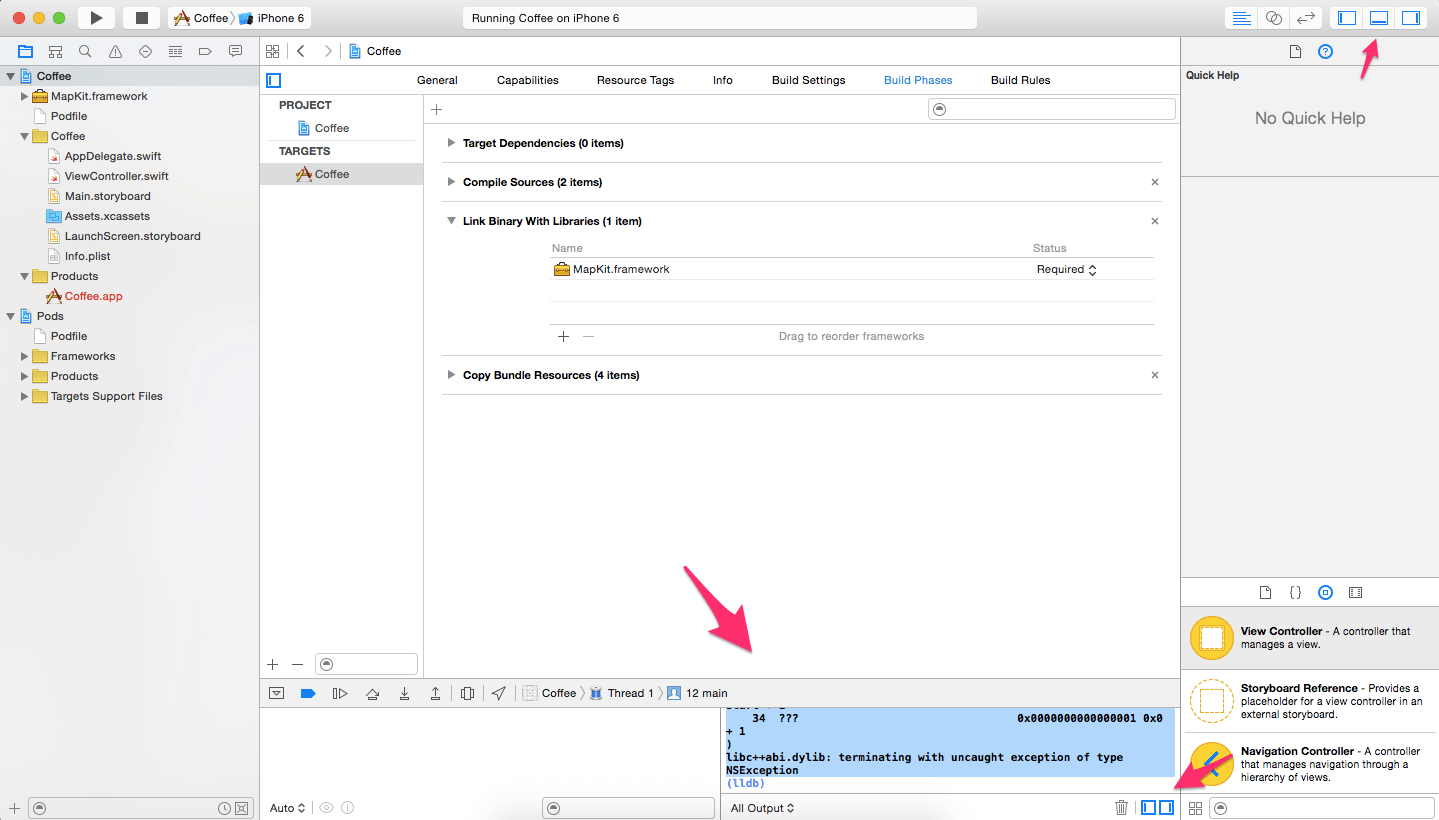Show the Version editor
The image size is (1439, 820).
pos(1305,18)
